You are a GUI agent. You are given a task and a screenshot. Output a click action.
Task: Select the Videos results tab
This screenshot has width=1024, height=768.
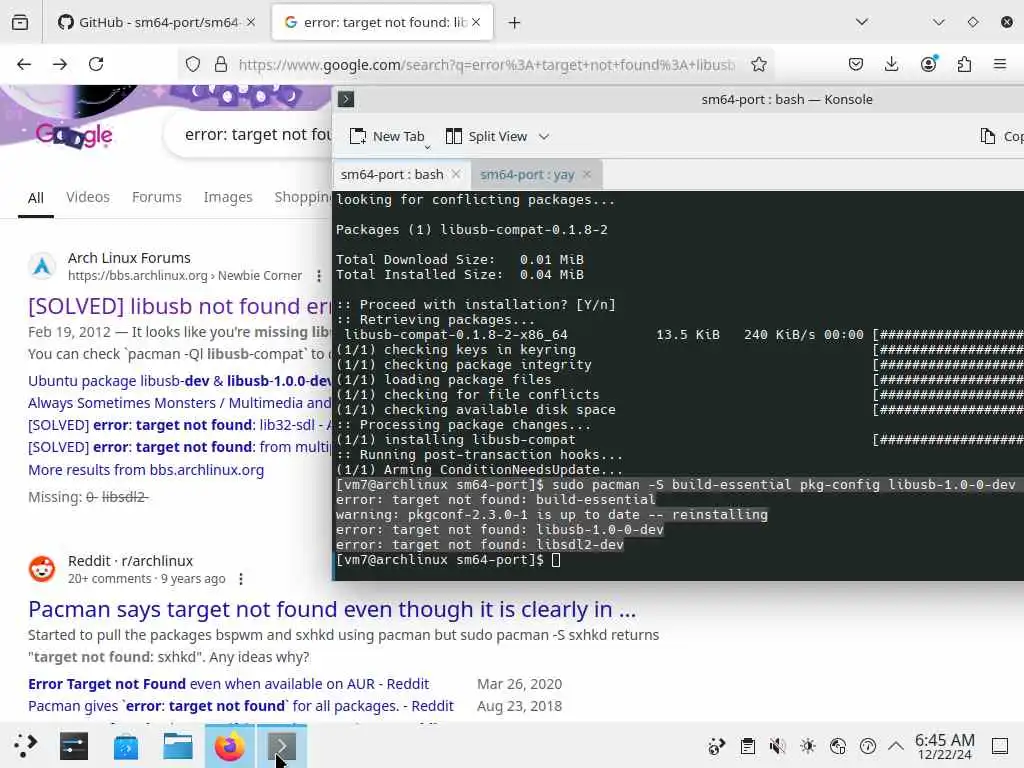click(x=88, y=197)
